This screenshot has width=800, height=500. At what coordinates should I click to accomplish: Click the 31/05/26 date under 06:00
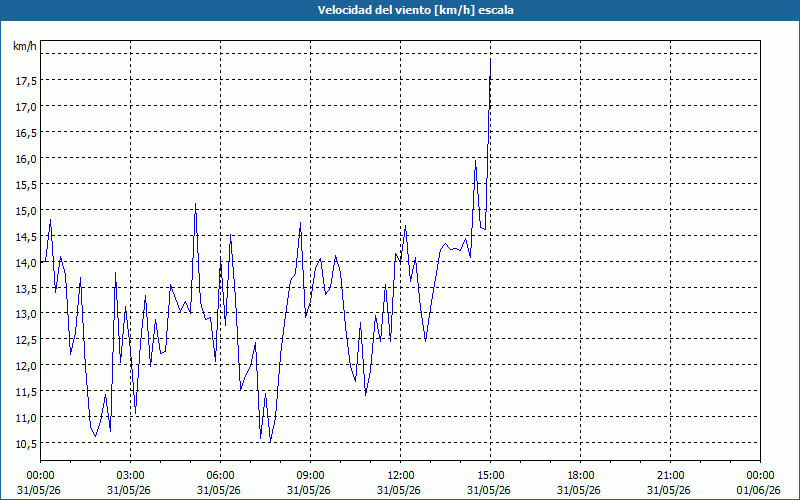coord(219,490)
